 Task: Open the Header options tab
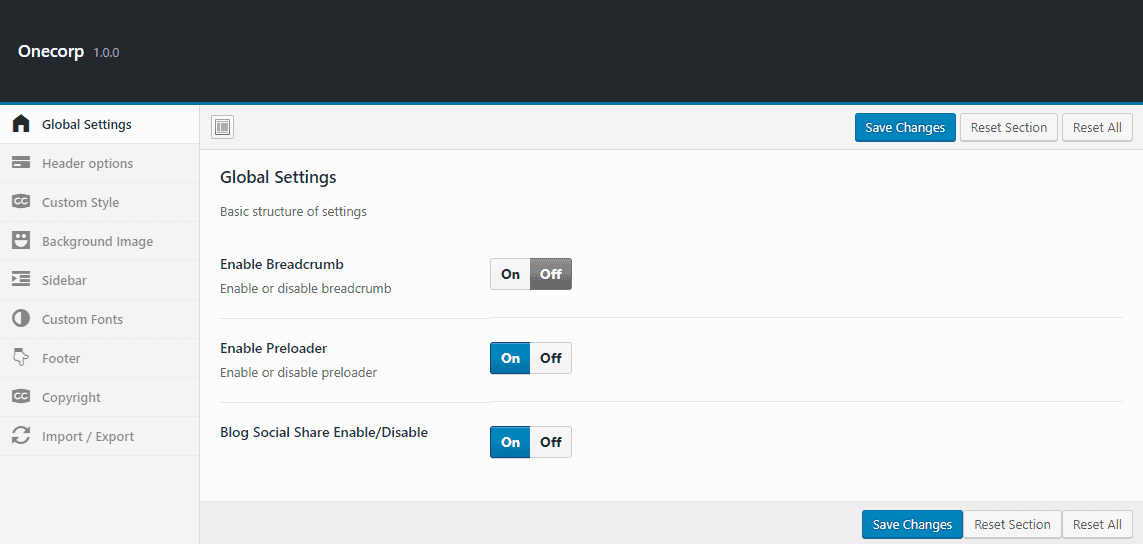pos(87,163)
